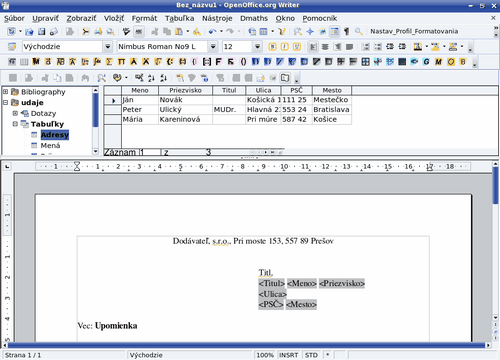Click the Insert table icon
Image resolution: width=500 pixels, height=360 pixels.
263,32
